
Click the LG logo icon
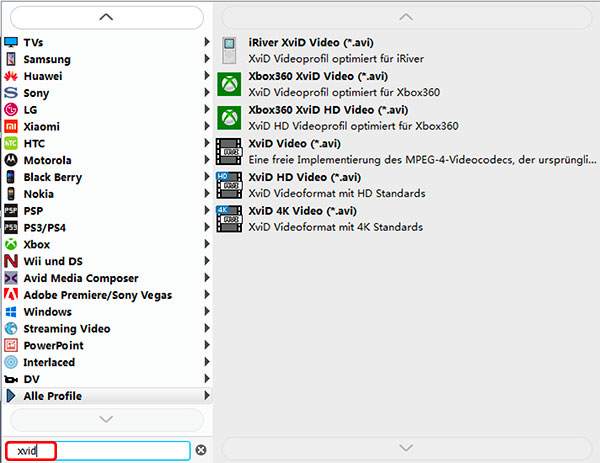tap(11, 109)
